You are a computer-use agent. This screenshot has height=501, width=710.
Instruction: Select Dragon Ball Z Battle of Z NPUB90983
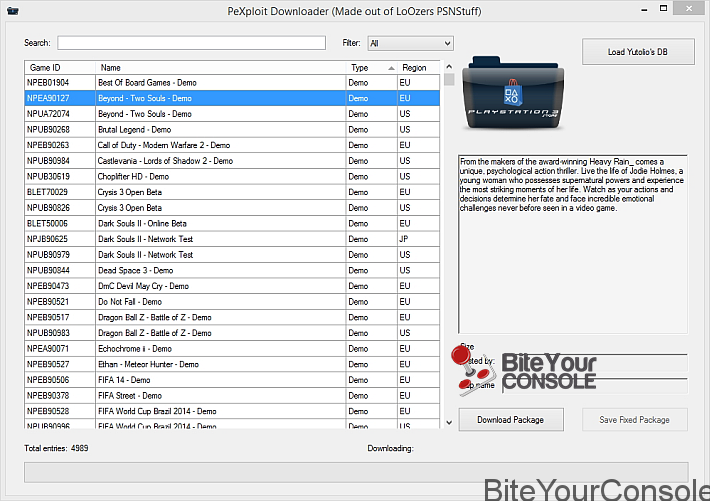coord(232,333)
